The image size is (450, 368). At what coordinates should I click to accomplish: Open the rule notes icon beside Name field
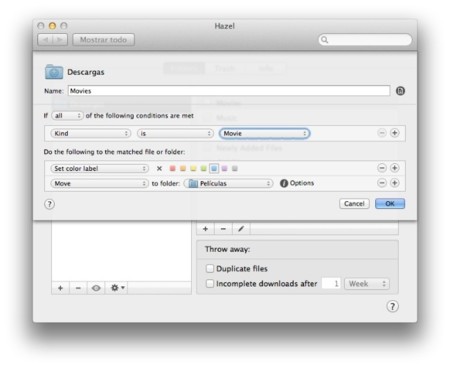400,91
